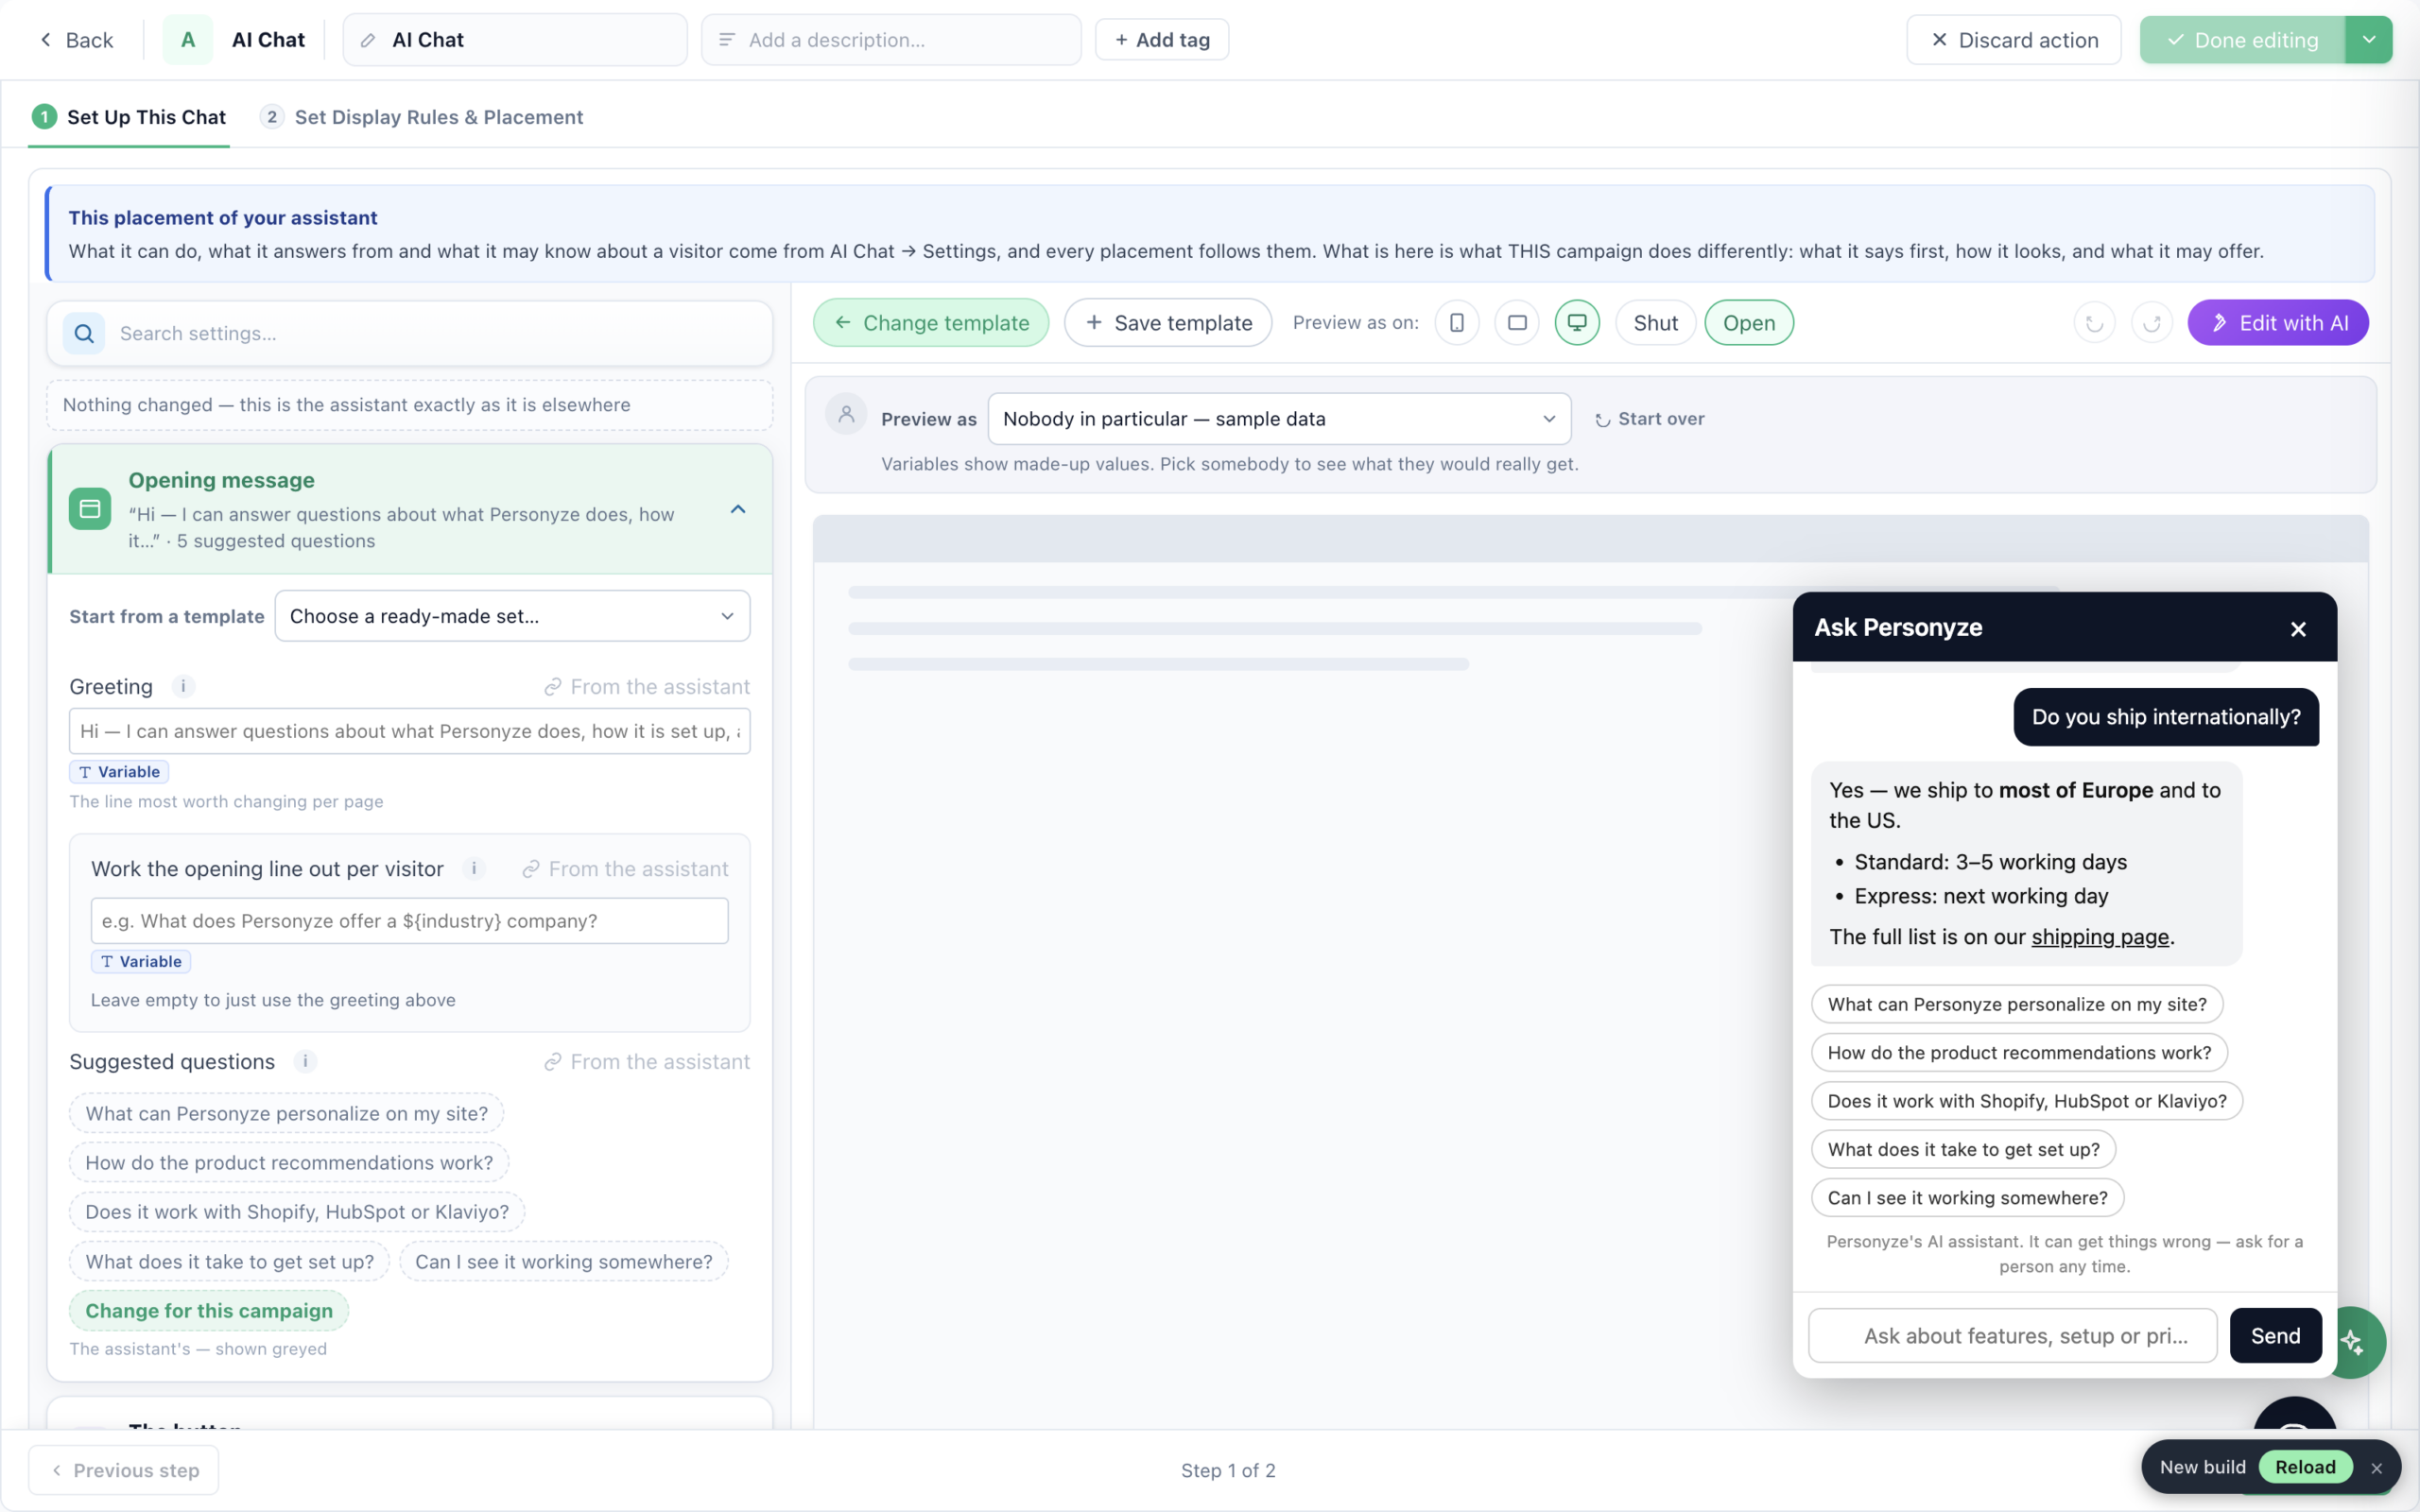Image resolution: width=2420 pixels, height=1512 pixels.
Task: Click the redo arrow icon
Action: 2152,323
